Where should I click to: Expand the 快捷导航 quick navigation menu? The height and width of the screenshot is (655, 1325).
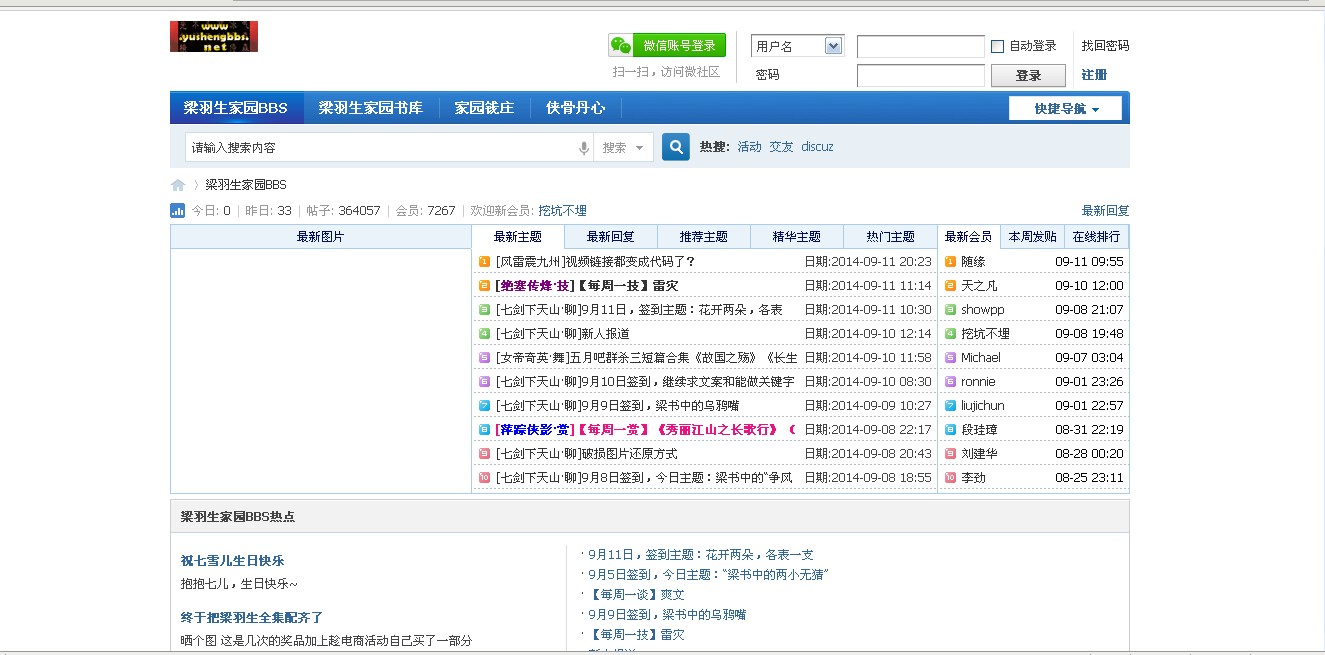(x=1065, y=108)
